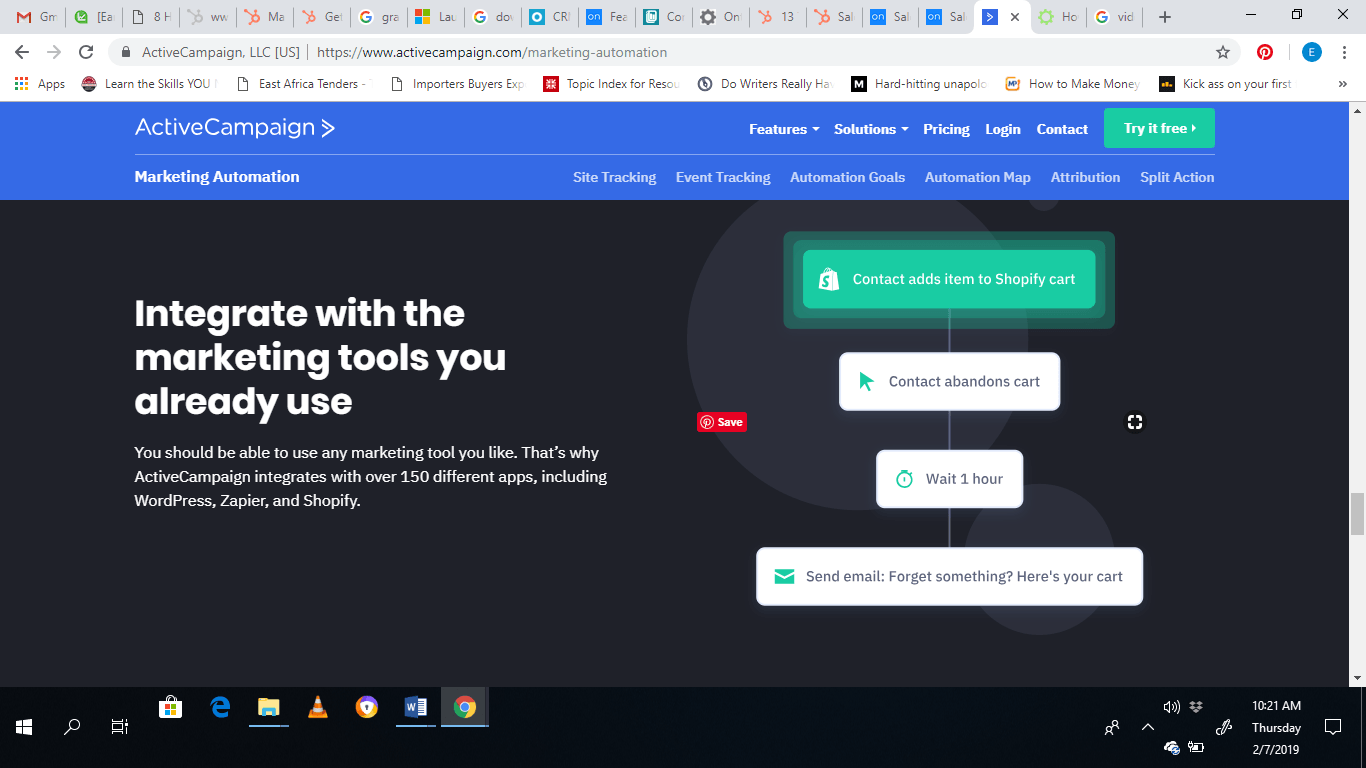Open the Chrome profile avatar E
Image resolution: width=1366 pixels, height=768 pixels.
pyautogui.click(x=1311, y=52)
